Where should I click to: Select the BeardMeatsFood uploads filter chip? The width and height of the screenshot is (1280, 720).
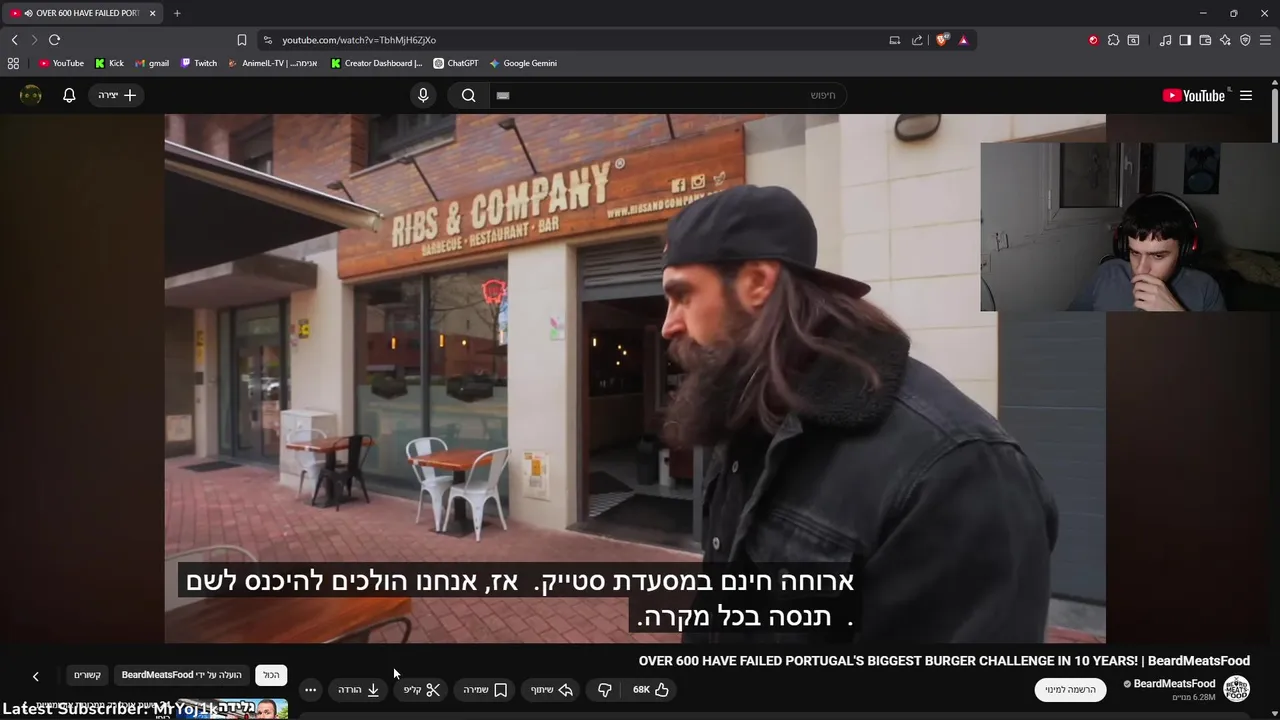coord(181,675)
